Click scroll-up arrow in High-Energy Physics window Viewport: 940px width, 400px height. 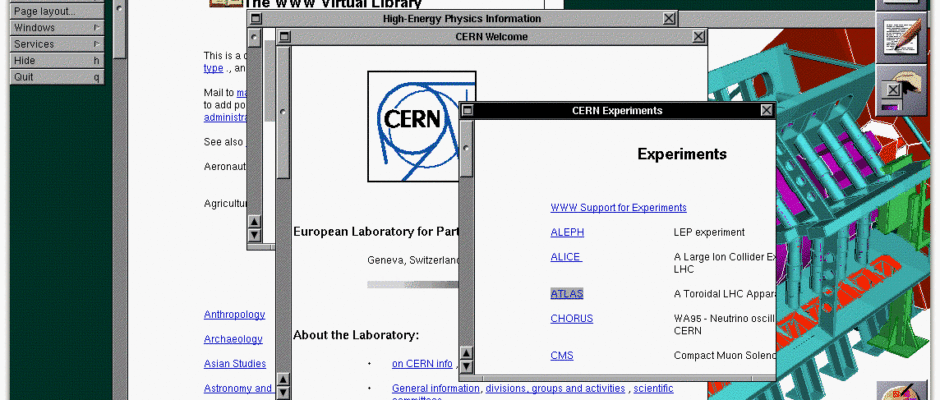[254, 221]
